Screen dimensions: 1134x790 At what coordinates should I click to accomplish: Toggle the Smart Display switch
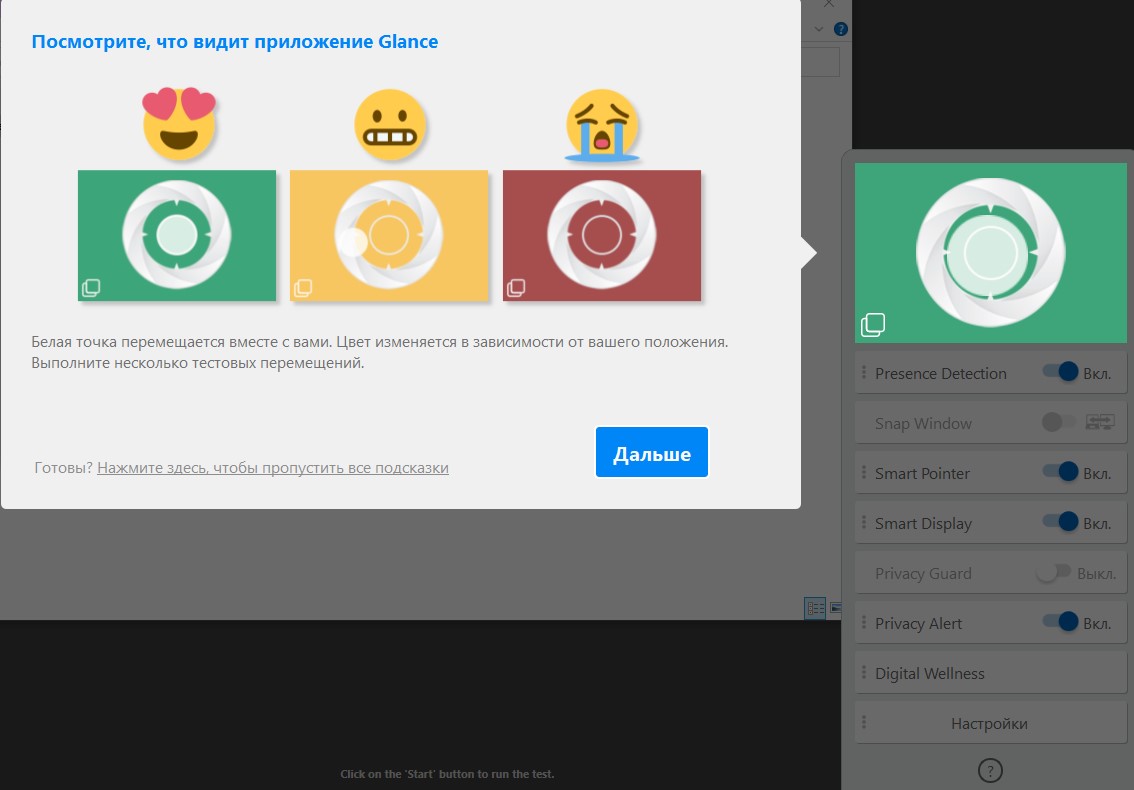click(x=1060, y=522)
